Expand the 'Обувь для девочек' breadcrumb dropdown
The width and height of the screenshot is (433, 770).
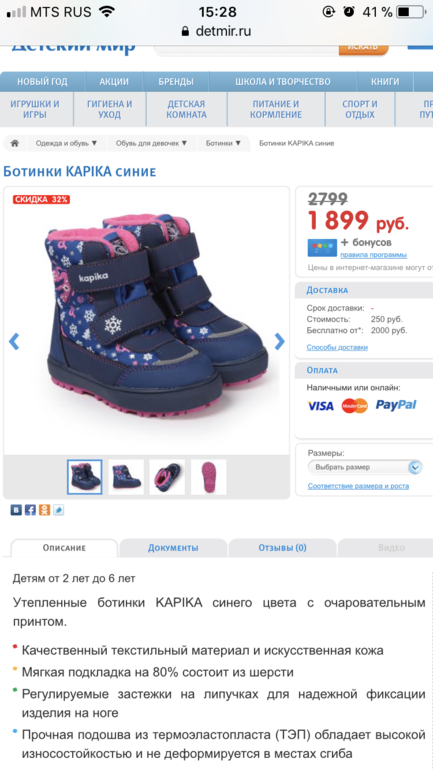pyautogui.click(x=151, y=143)
